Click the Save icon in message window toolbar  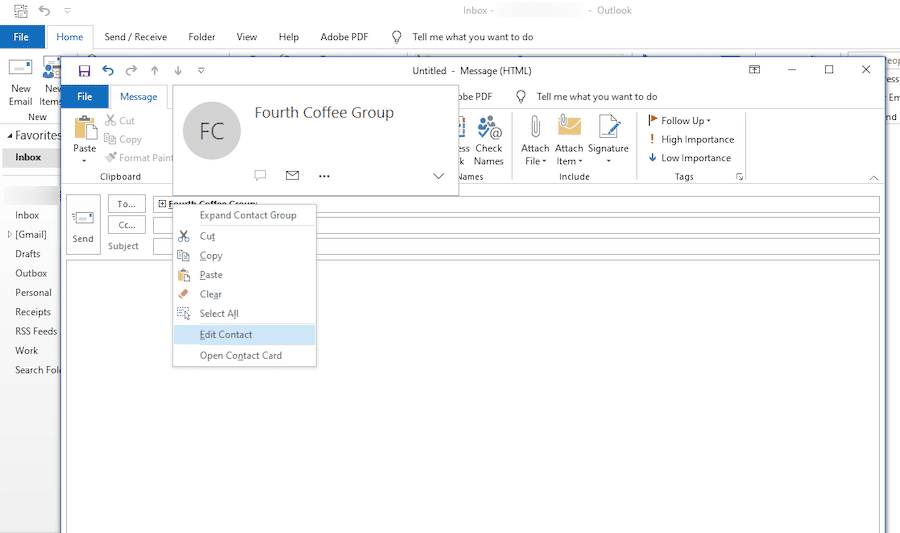pyautogui.click(x=84, y=71)
